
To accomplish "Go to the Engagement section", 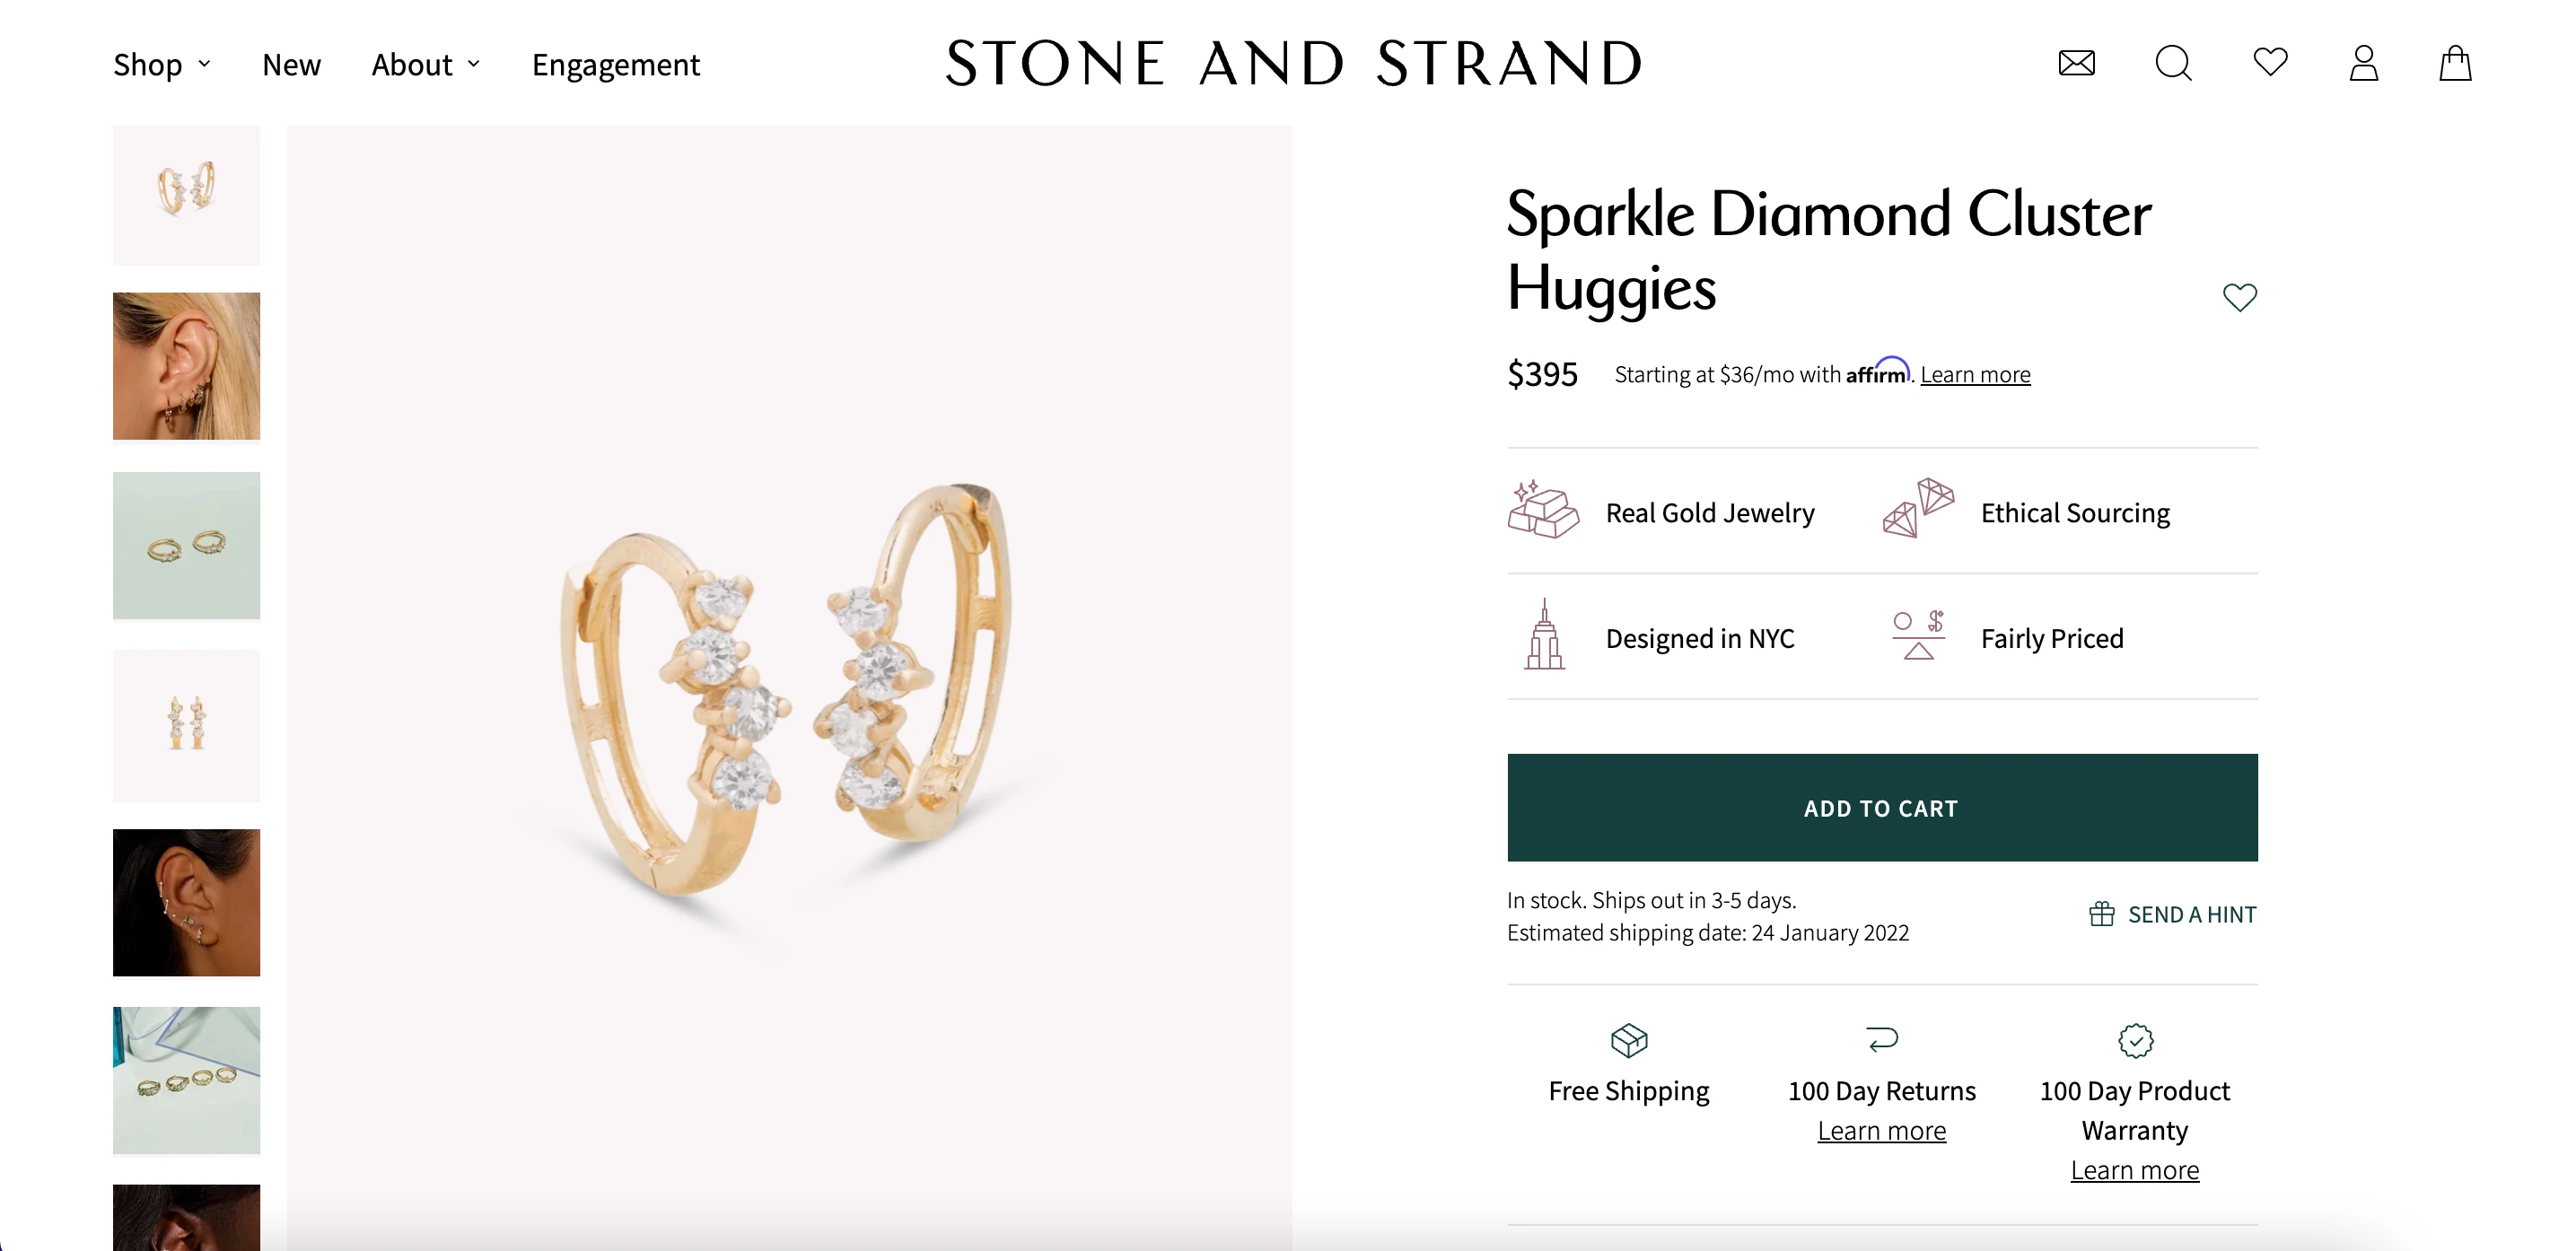I will (x=615, y=65).
